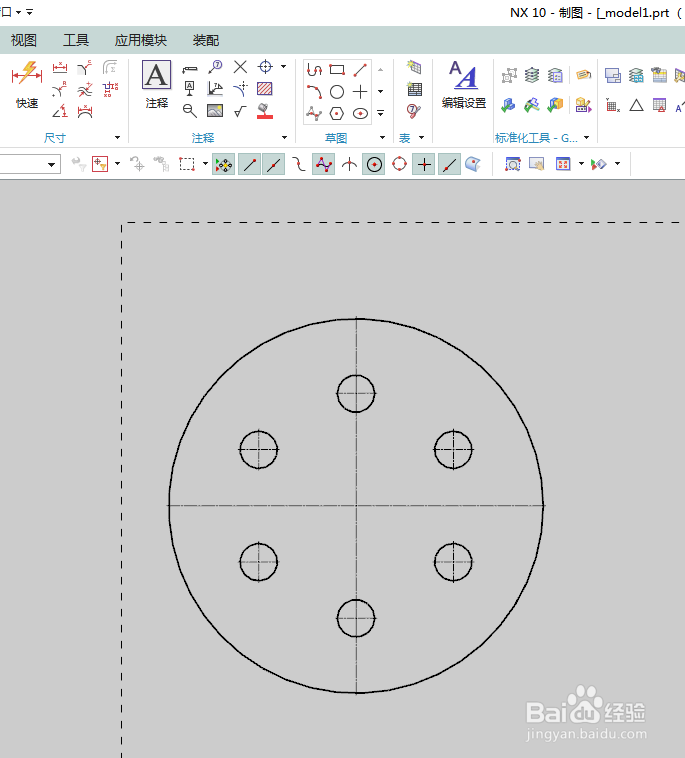Click the raster image icon
Viewport: 685px width, 758px height.
[215, 111]
